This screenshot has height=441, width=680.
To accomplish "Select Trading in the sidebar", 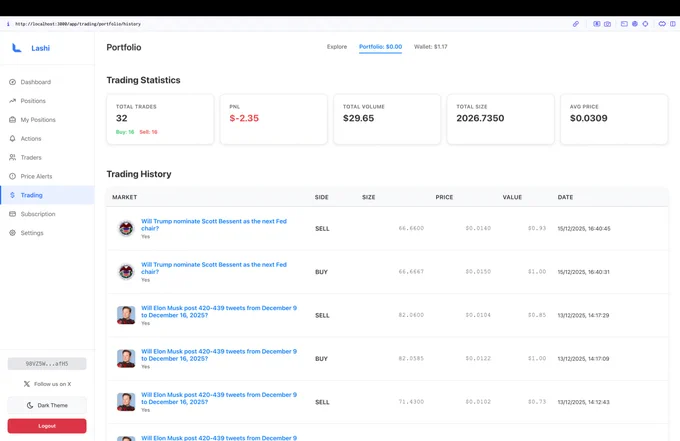I will click(47, 195).
